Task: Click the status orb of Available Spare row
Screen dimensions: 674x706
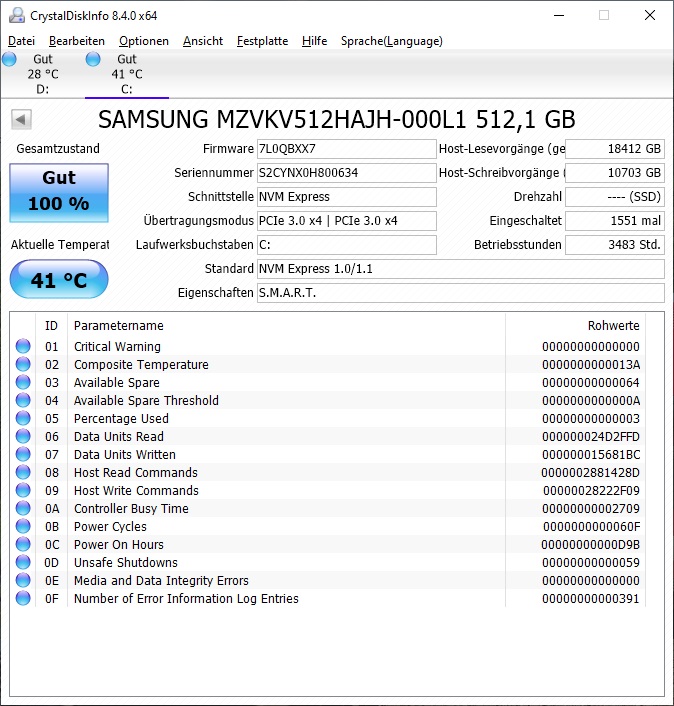Action: (x=23, y=382)
